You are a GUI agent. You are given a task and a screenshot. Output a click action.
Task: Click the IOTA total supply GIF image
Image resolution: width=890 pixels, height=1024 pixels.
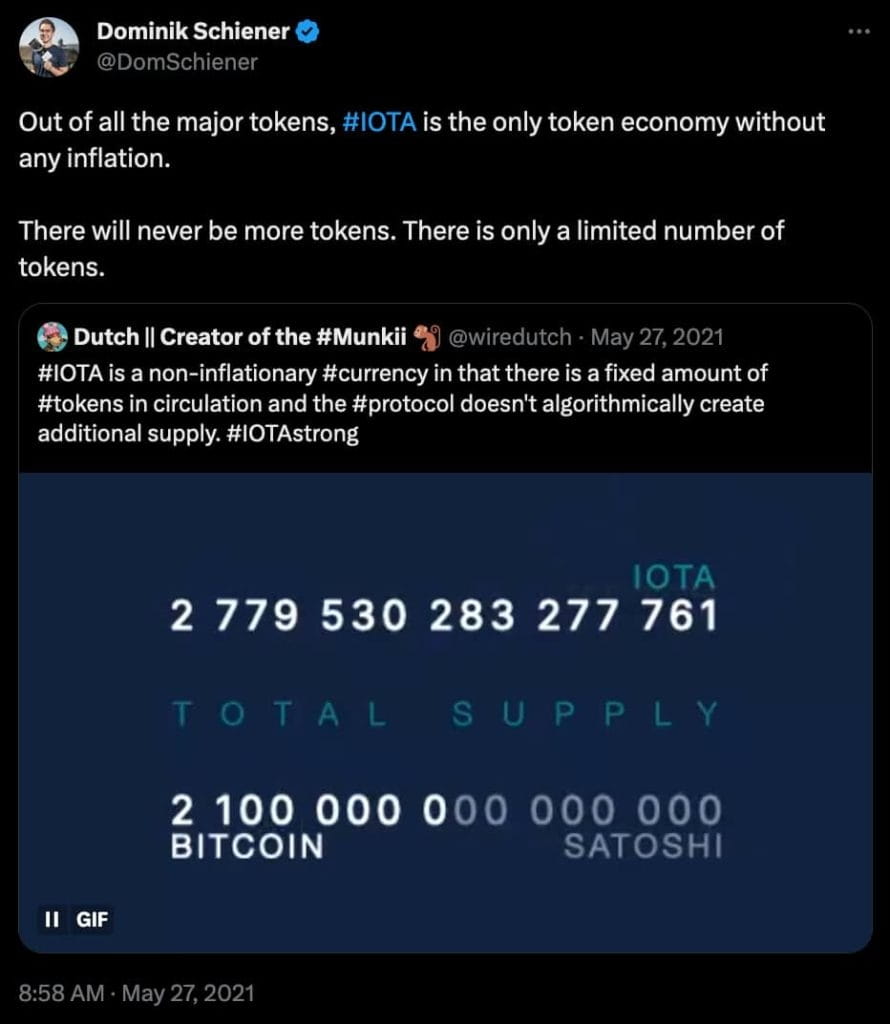[444, 700]
